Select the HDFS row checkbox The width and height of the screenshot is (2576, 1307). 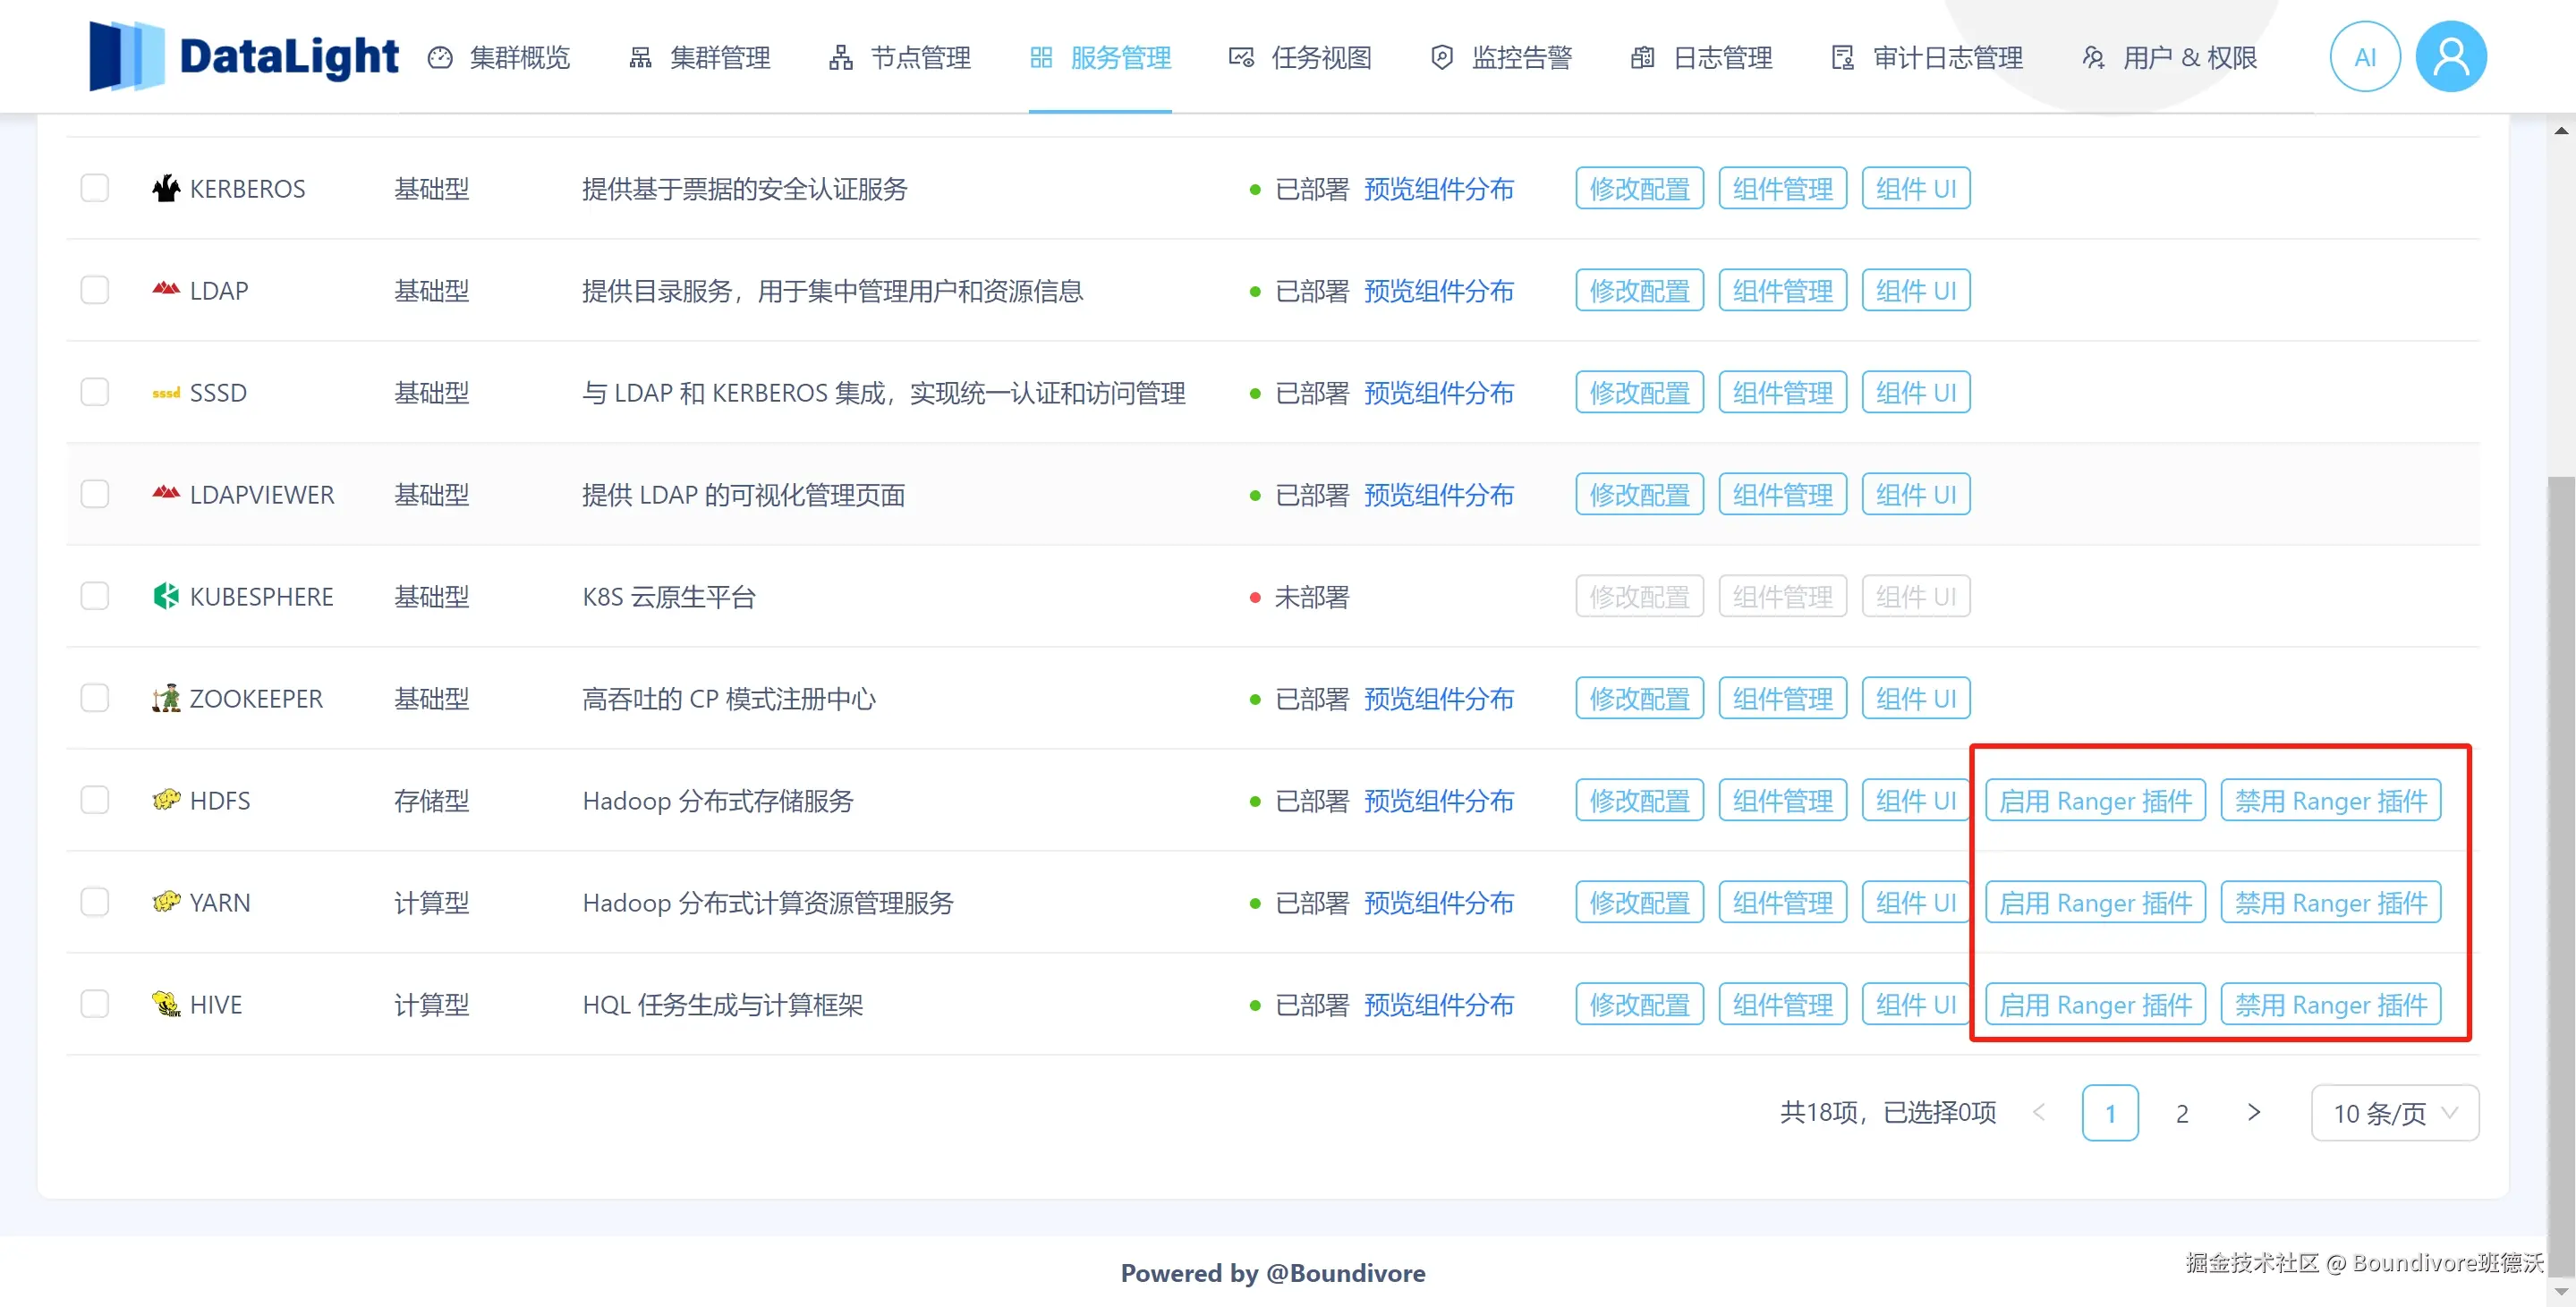[x=95, y=800]
